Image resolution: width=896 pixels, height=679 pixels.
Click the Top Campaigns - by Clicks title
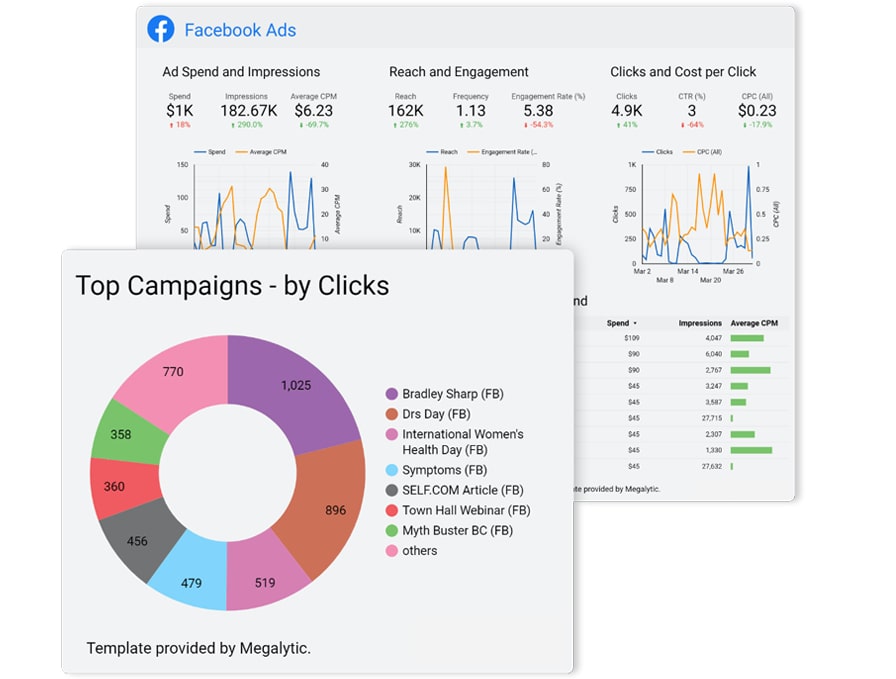click(x=232, y=286)
